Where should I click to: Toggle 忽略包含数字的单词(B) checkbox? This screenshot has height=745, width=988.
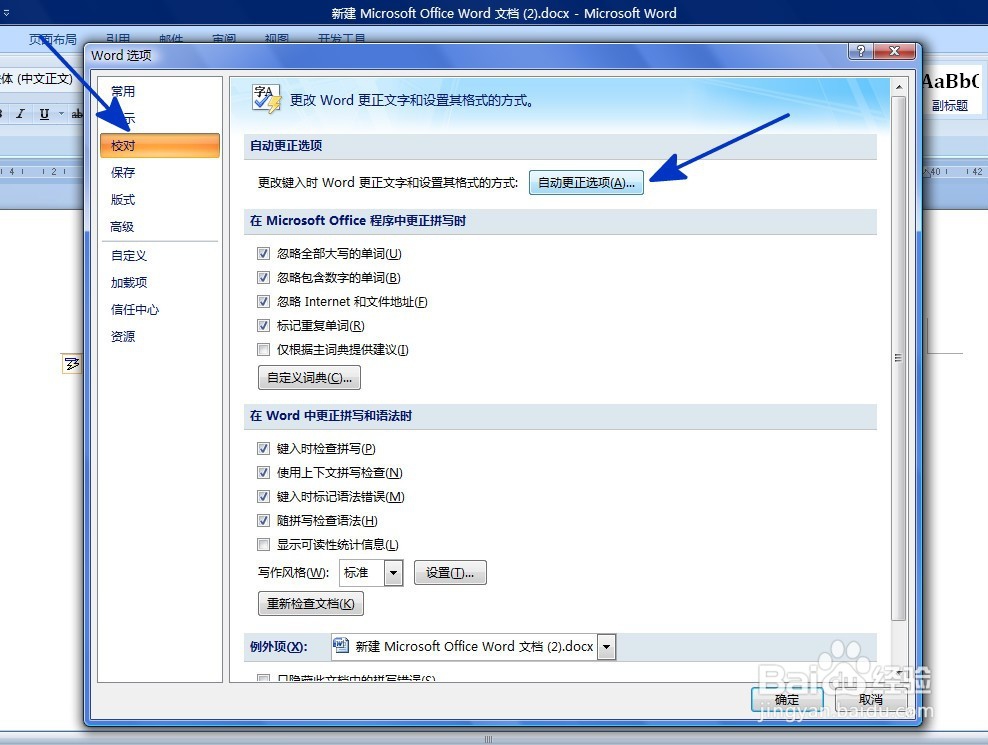point(263,278)
